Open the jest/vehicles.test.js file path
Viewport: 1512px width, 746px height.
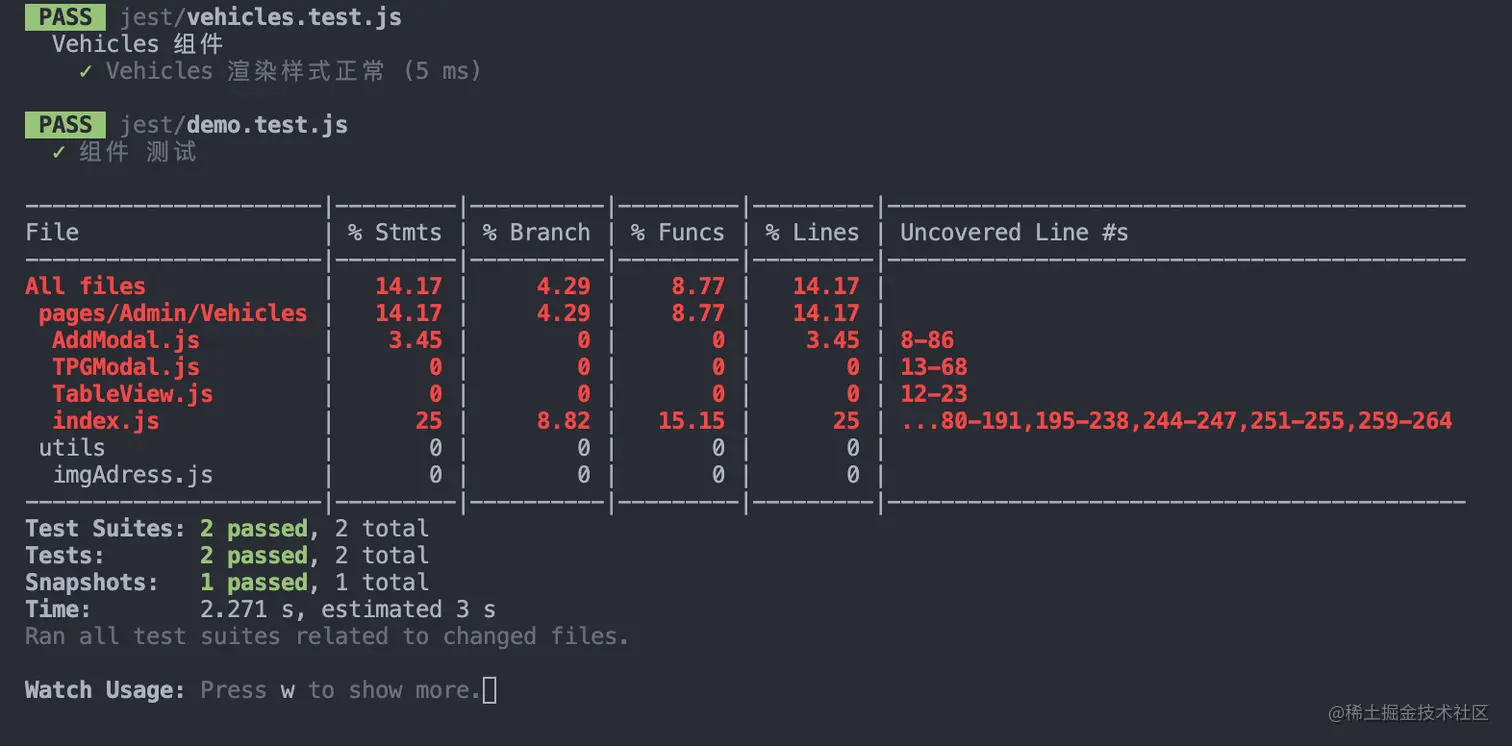coord(260,17)
